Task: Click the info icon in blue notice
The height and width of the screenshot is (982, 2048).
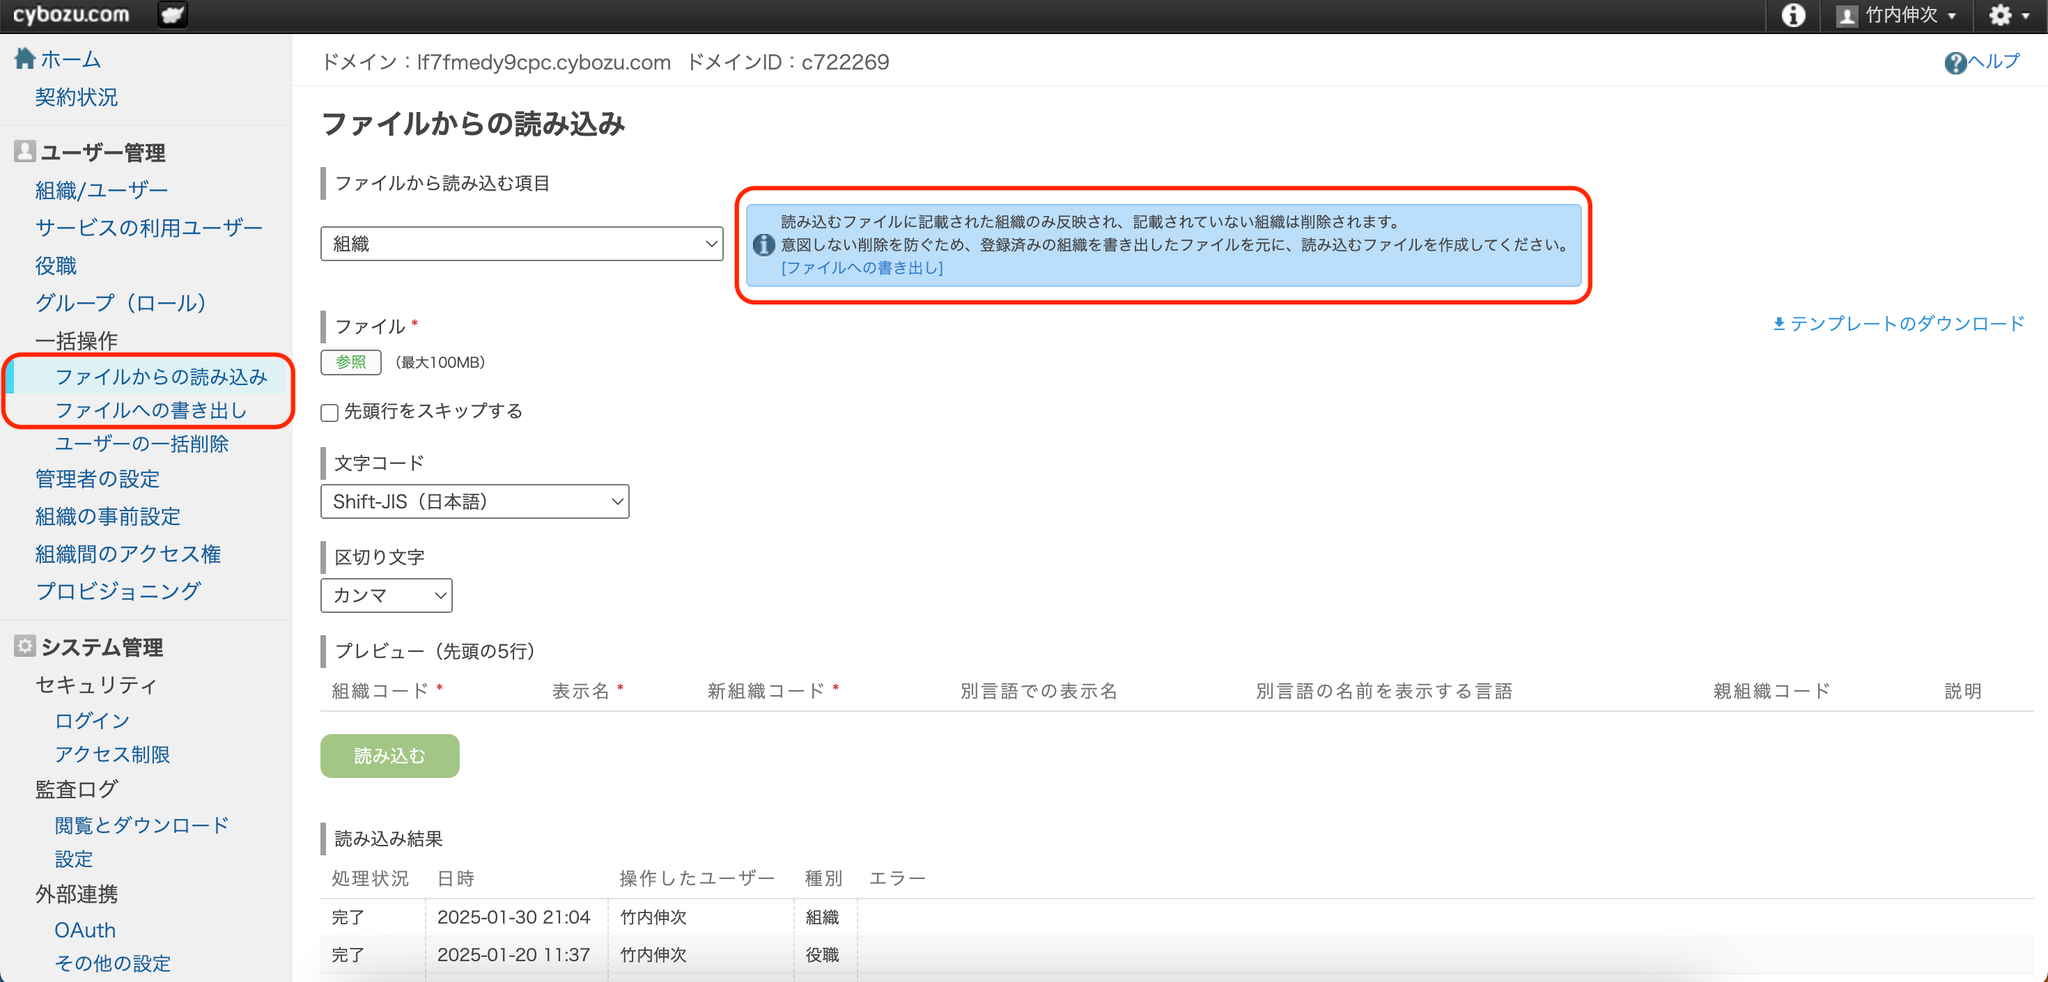Action: pyautogui.click(x=764, y=245)
